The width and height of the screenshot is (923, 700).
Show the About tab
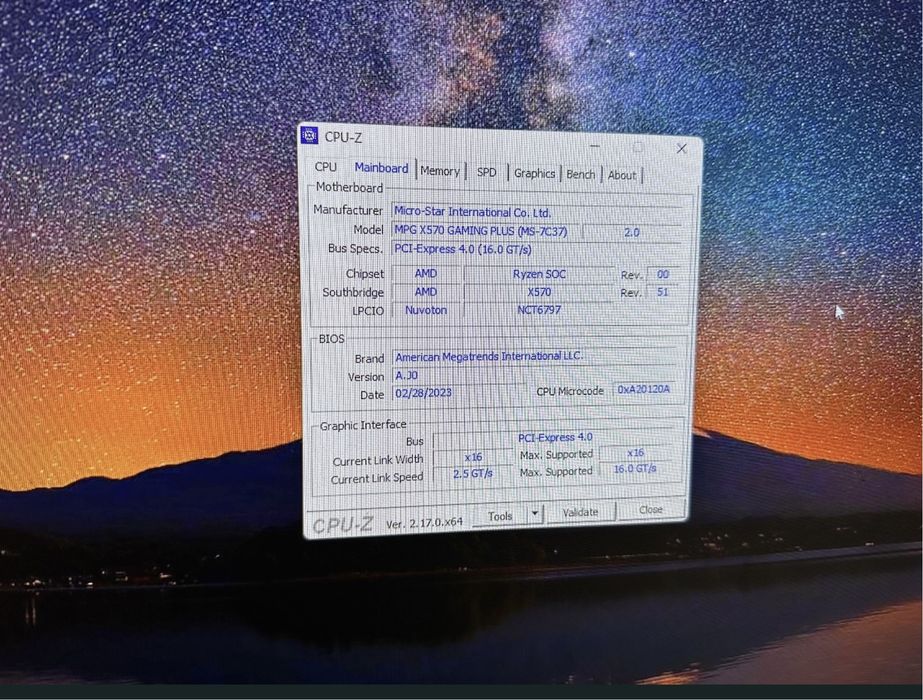[x=622, y=175]
